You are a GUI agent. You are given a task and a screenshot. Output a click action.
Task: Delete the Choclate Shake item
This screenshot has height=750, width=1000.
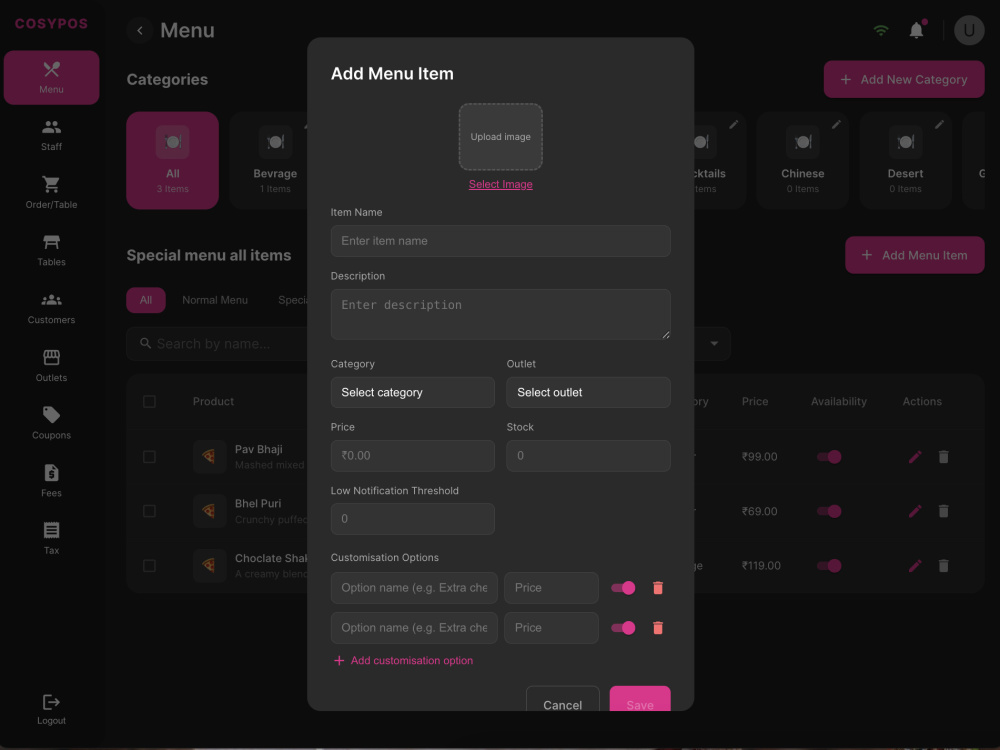944,566
